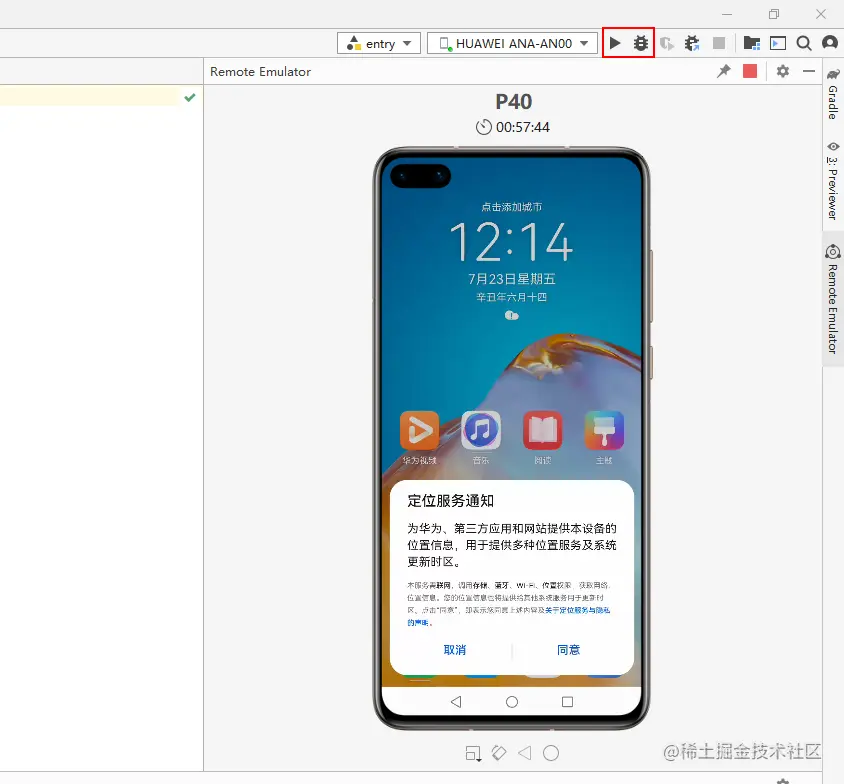Tap 同意 to agree location service
Screen dimensions: 844x784
pos(568,650)
